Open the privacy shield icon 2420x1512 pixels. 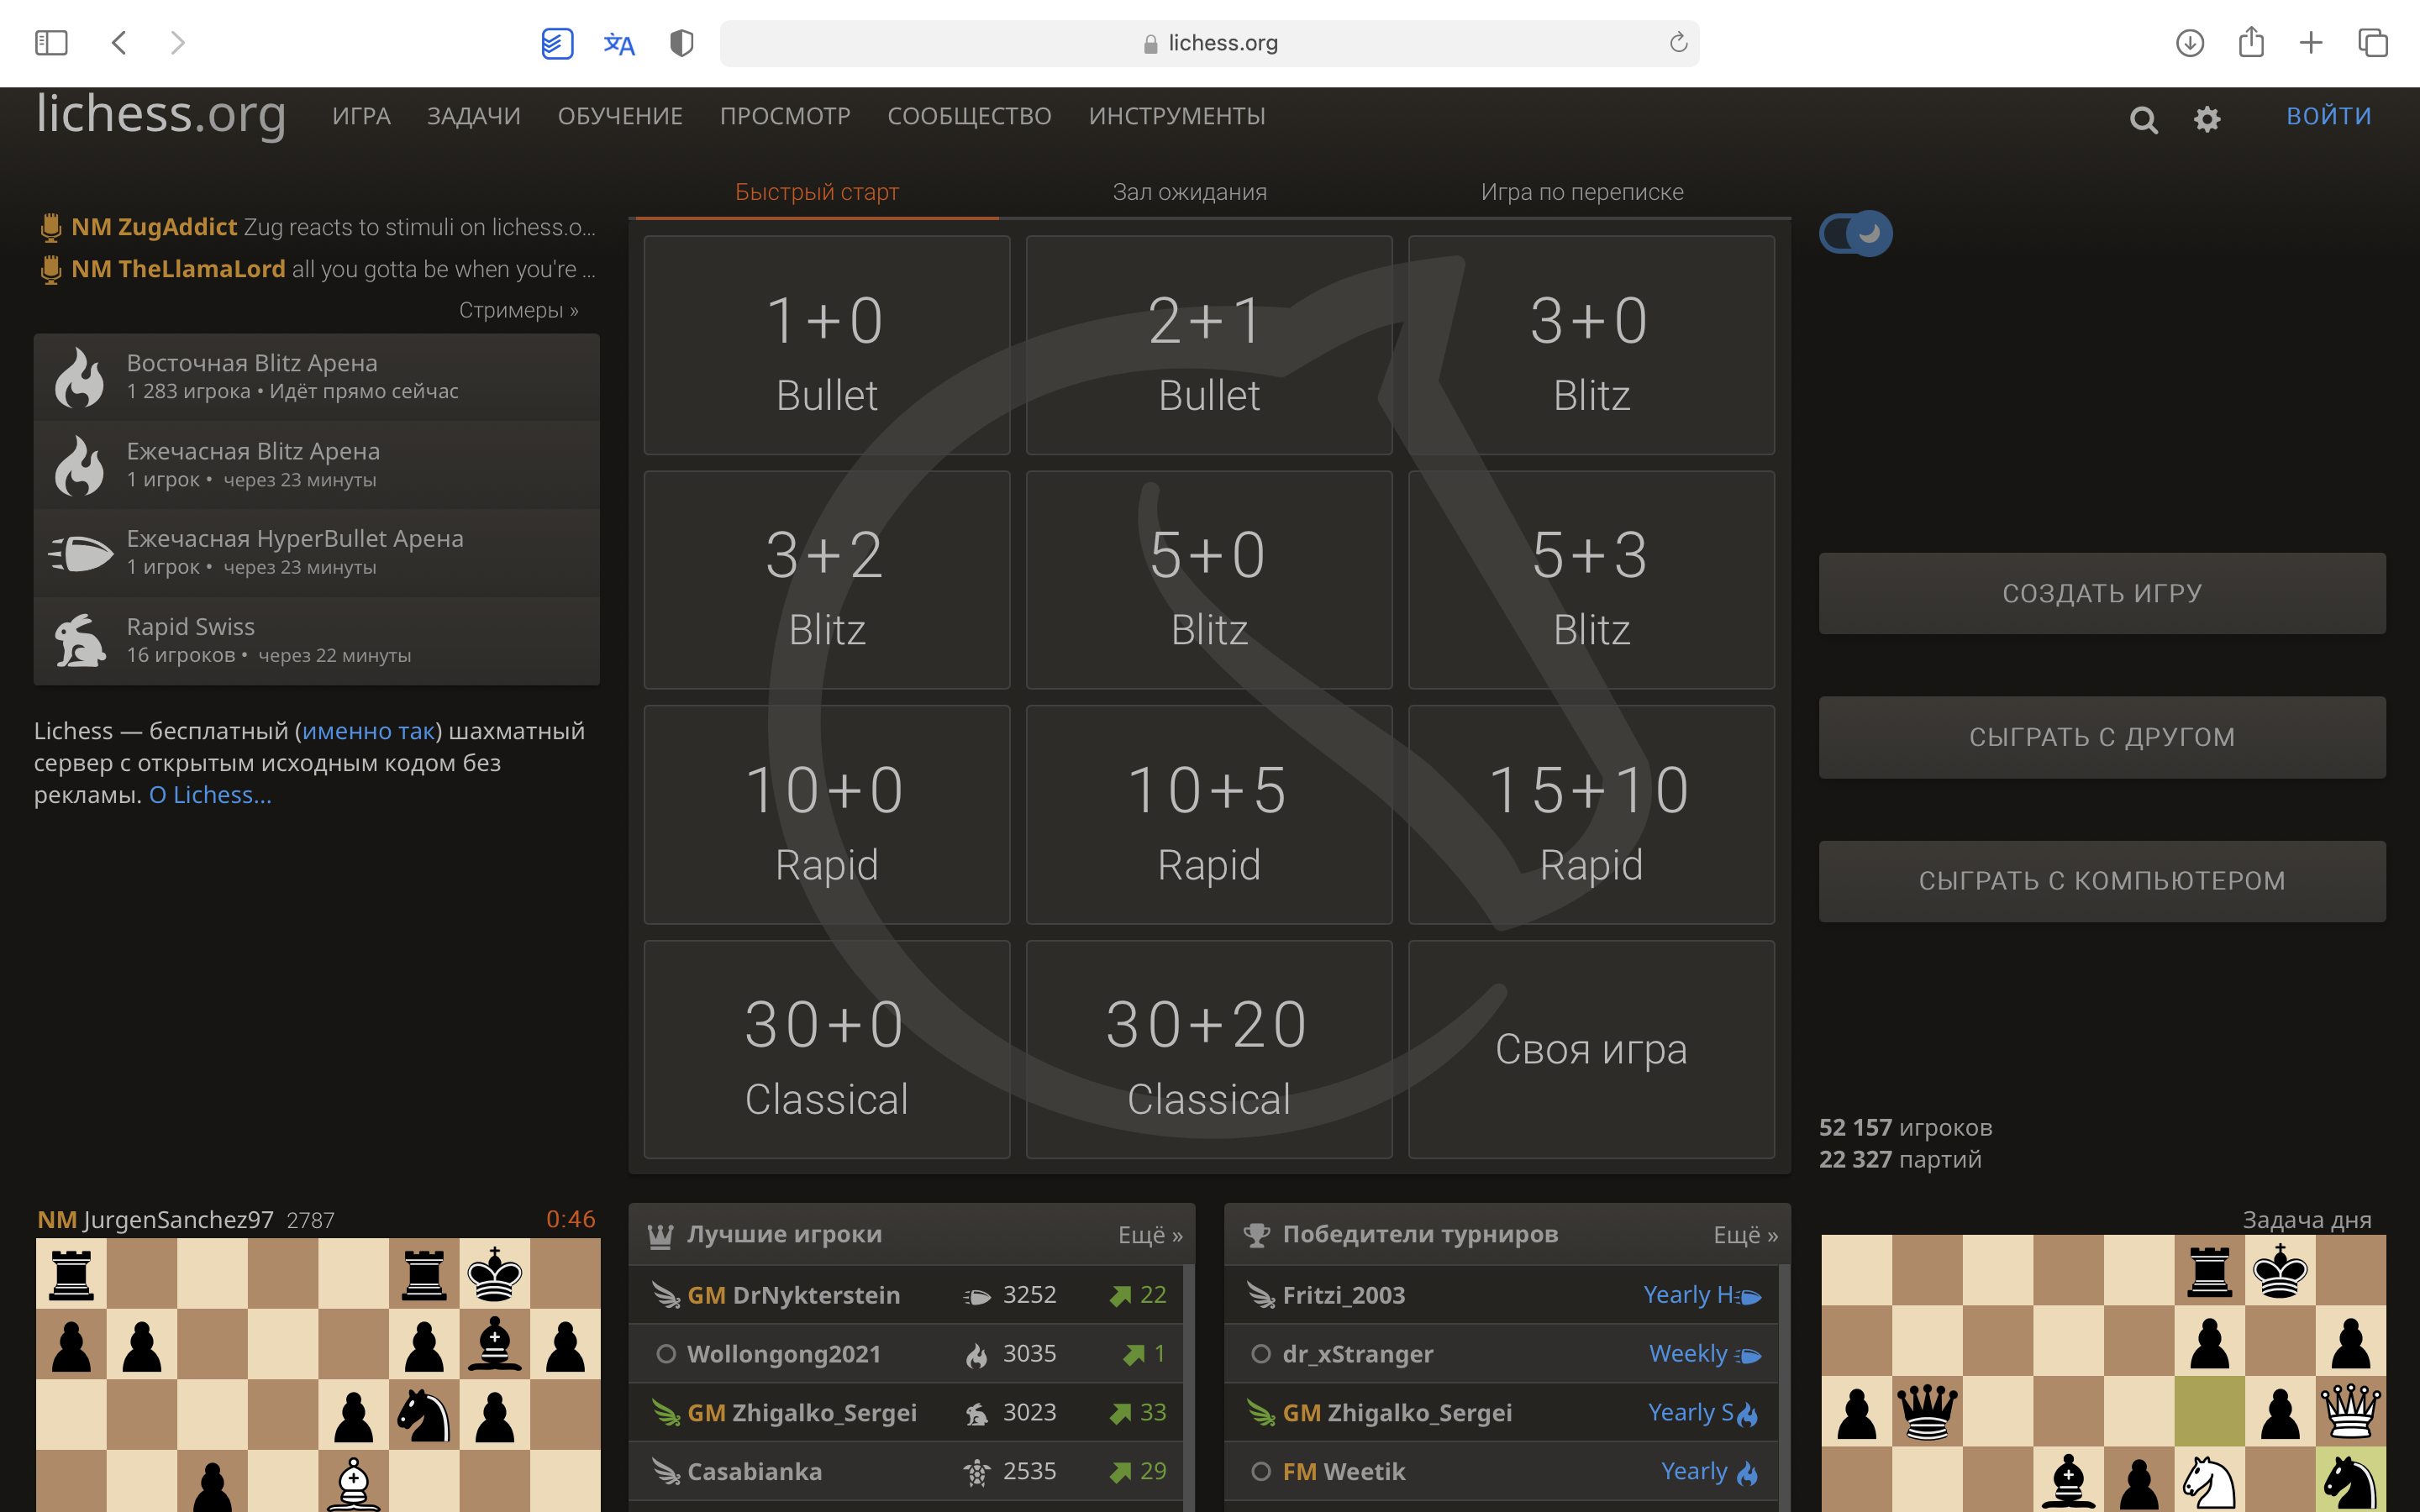pyautogui.click(x=681, y=43)
